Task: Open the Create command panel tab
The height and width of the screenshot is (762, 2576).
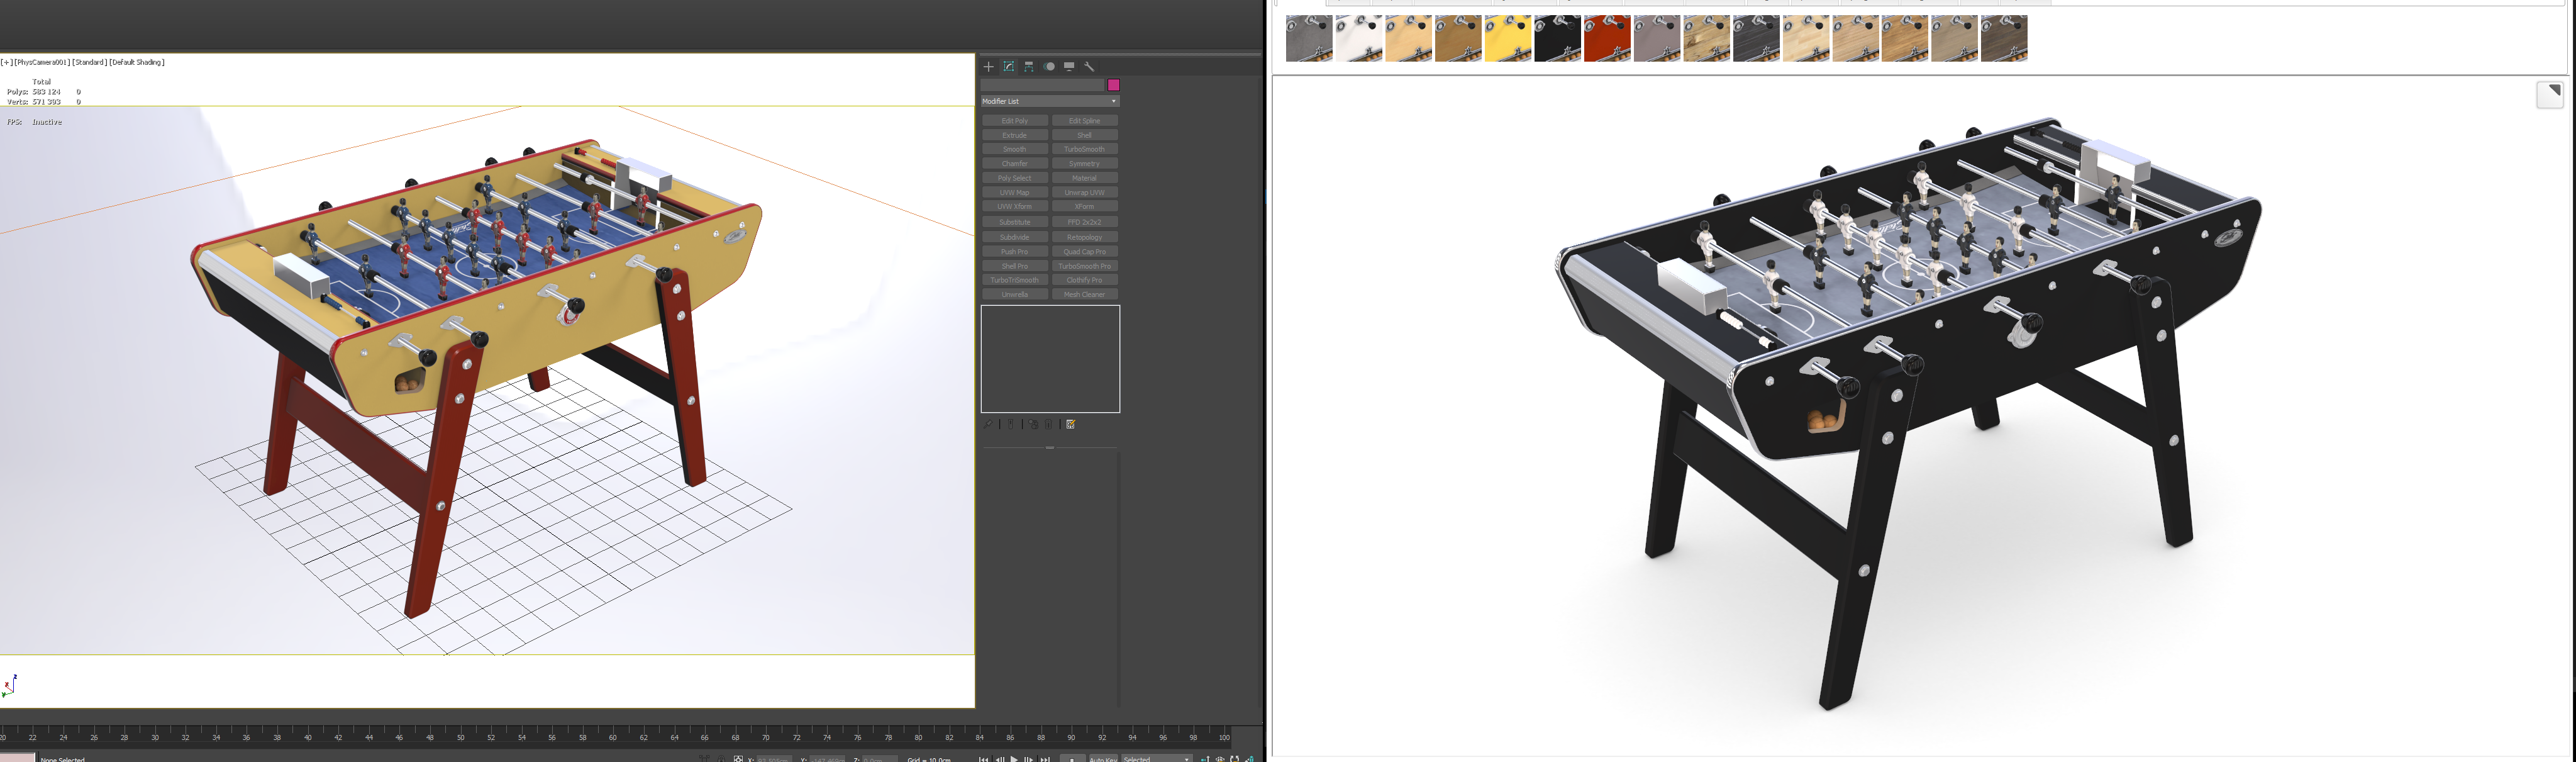Action: pyautogui.click(x=988, y=66)
